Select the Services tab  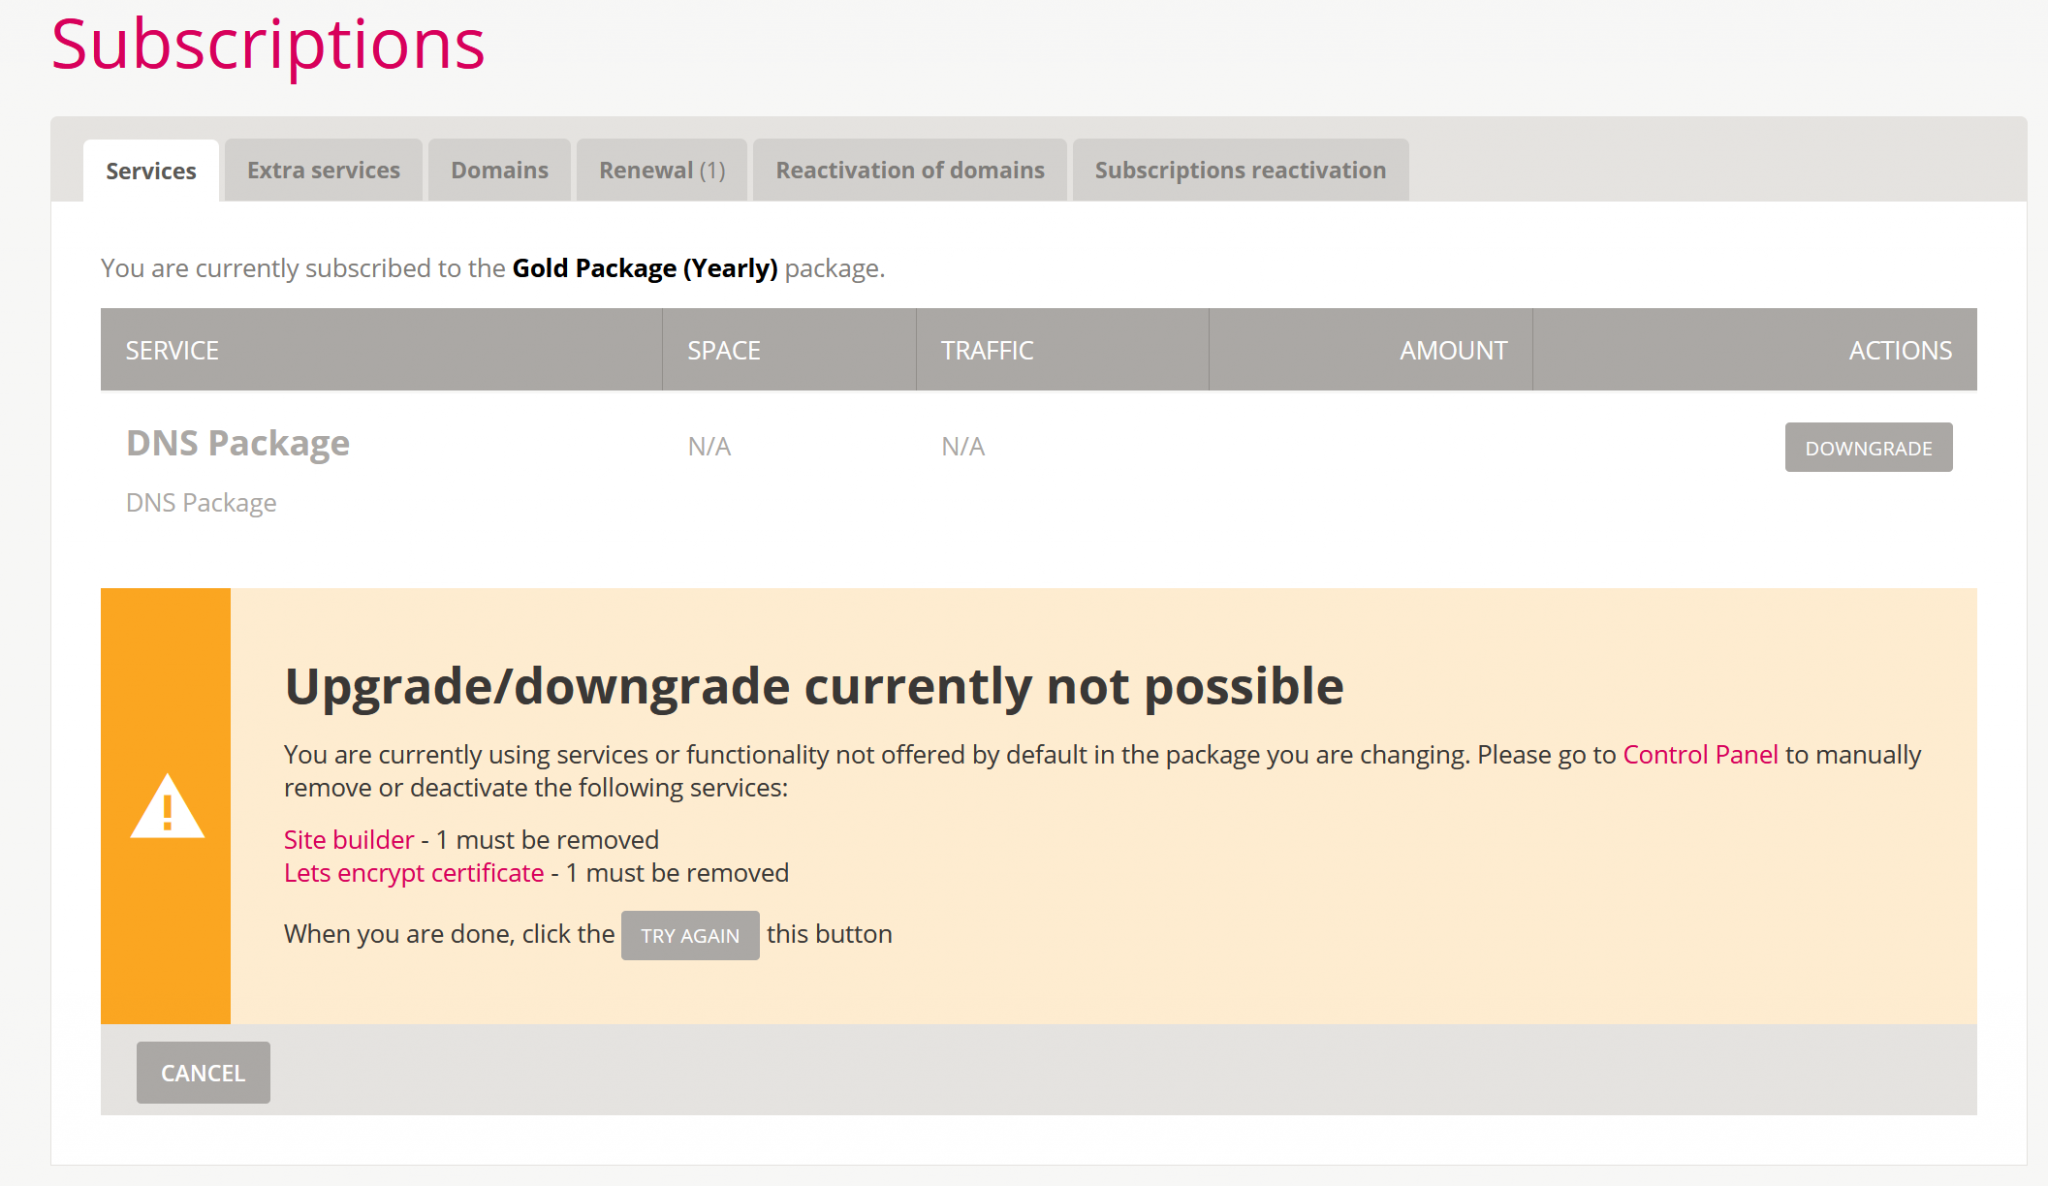click(x=151, y=170)
